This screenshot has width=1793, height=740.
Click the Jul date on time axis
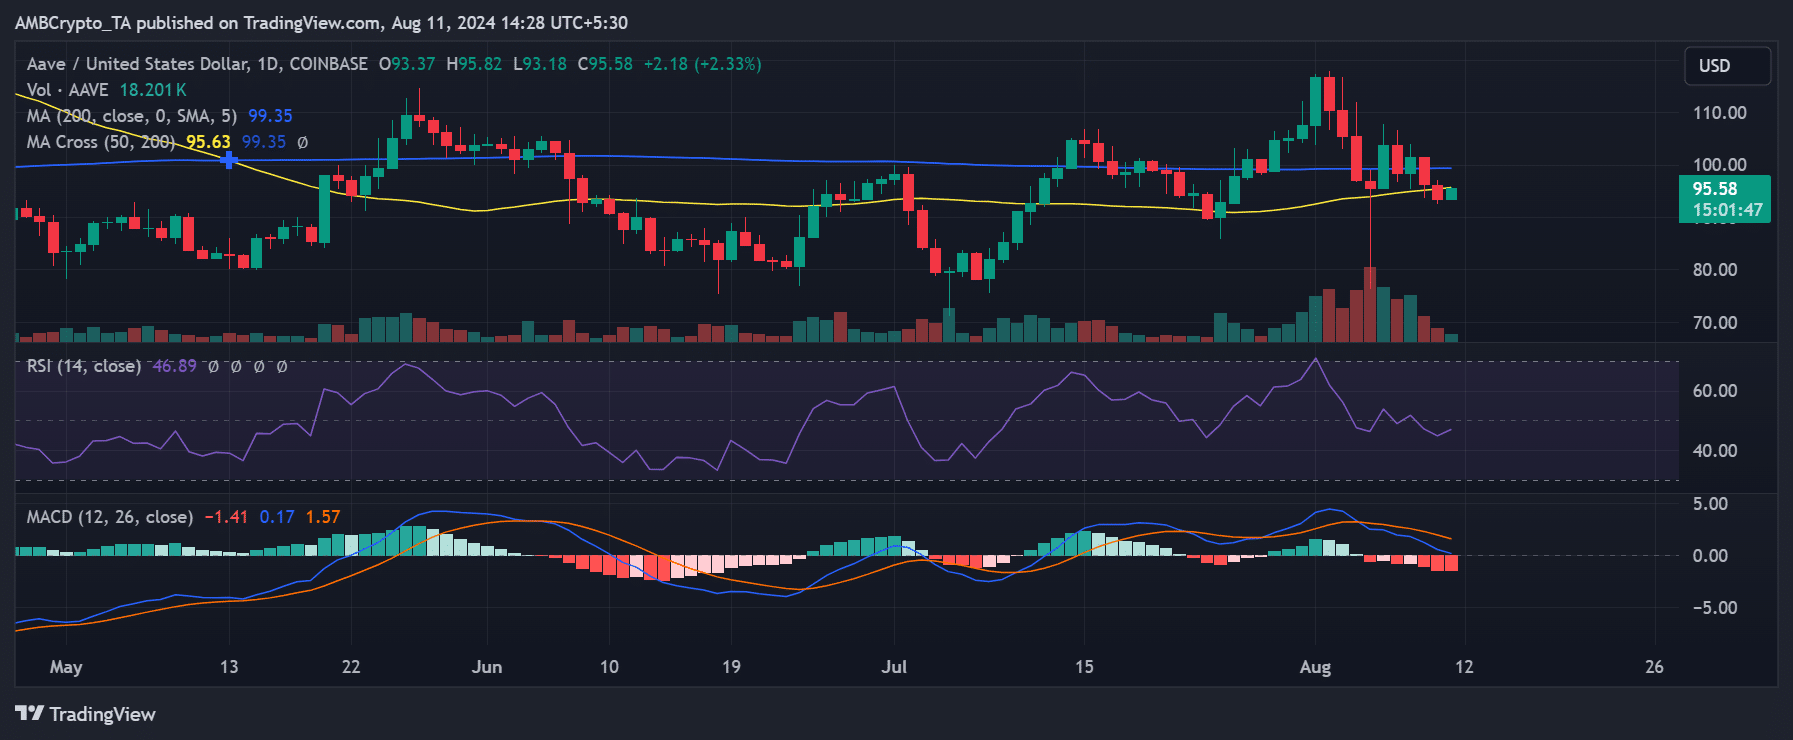(x=894, y=667)
